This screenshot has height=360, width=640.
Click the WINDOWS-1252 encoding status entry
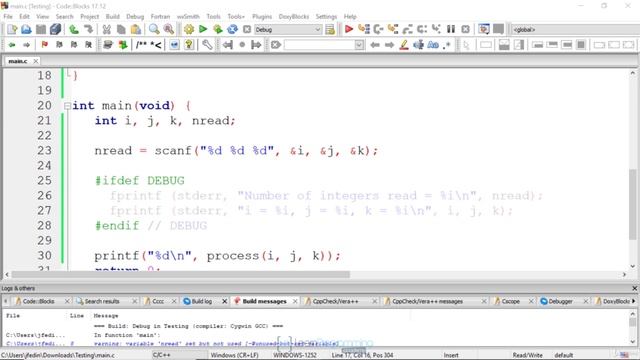[295, 355]
